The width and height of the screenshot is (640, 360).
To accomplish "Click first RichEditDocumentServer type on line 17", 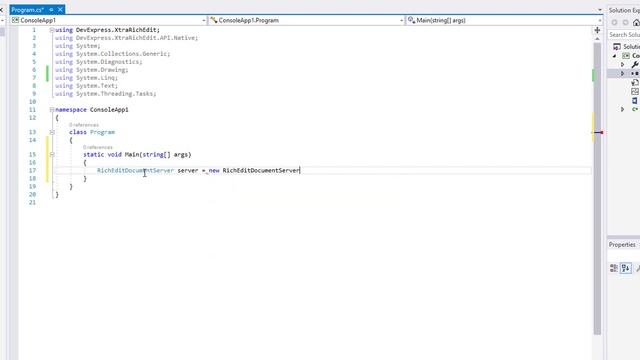I will point(136,171).
